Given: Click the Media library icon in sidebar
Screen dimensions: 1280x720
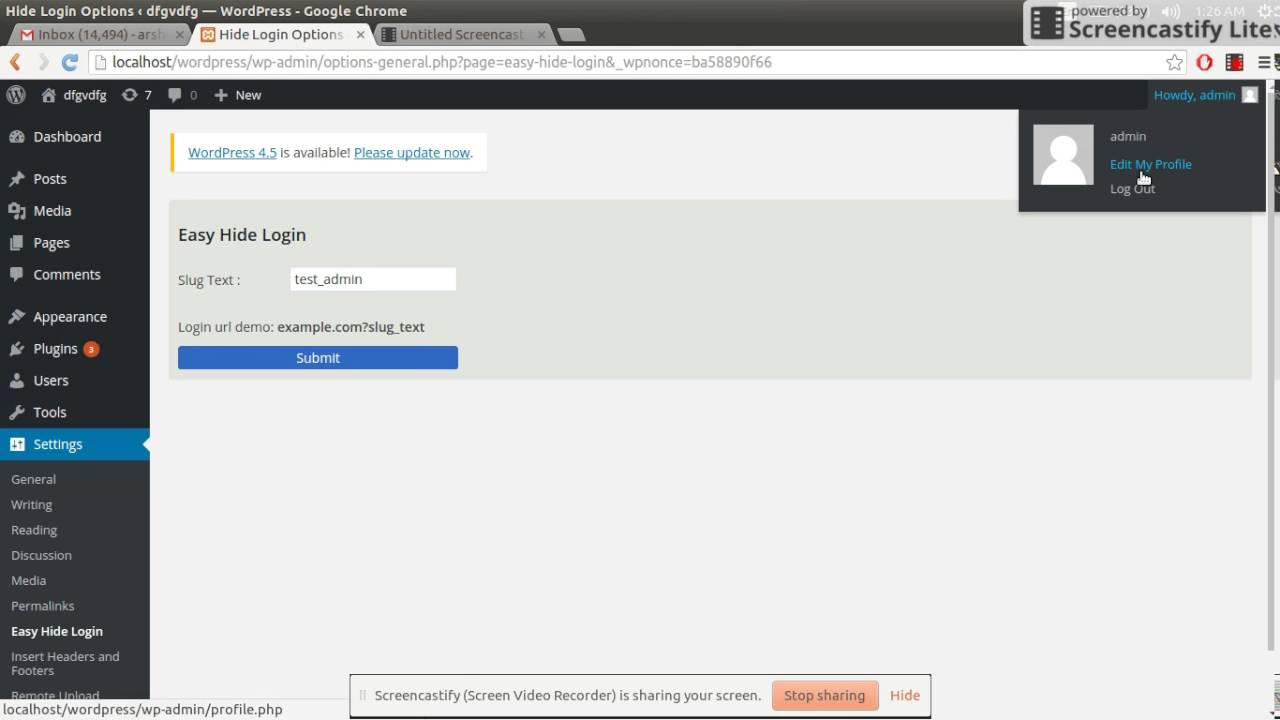Looking at the screenshot, I should [x=17, y=211].
